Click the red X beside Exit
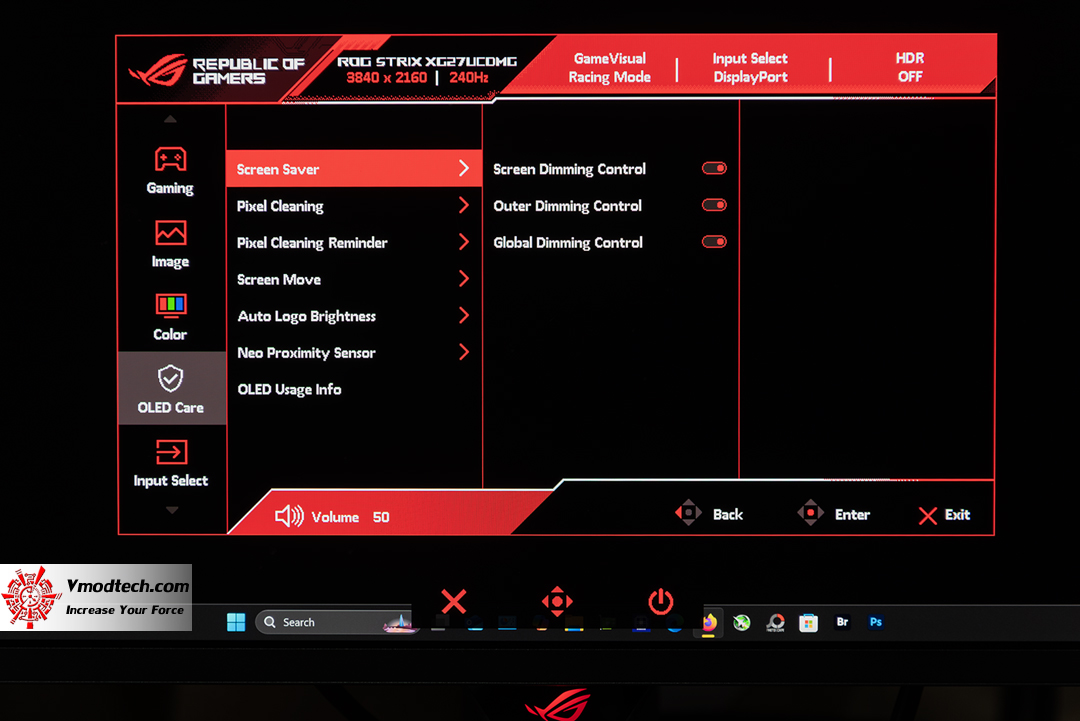 [928, 516]
